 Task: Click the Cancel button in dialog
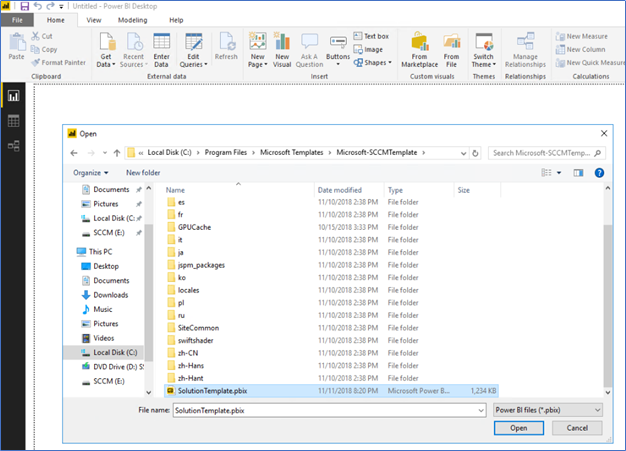(577, 428)
